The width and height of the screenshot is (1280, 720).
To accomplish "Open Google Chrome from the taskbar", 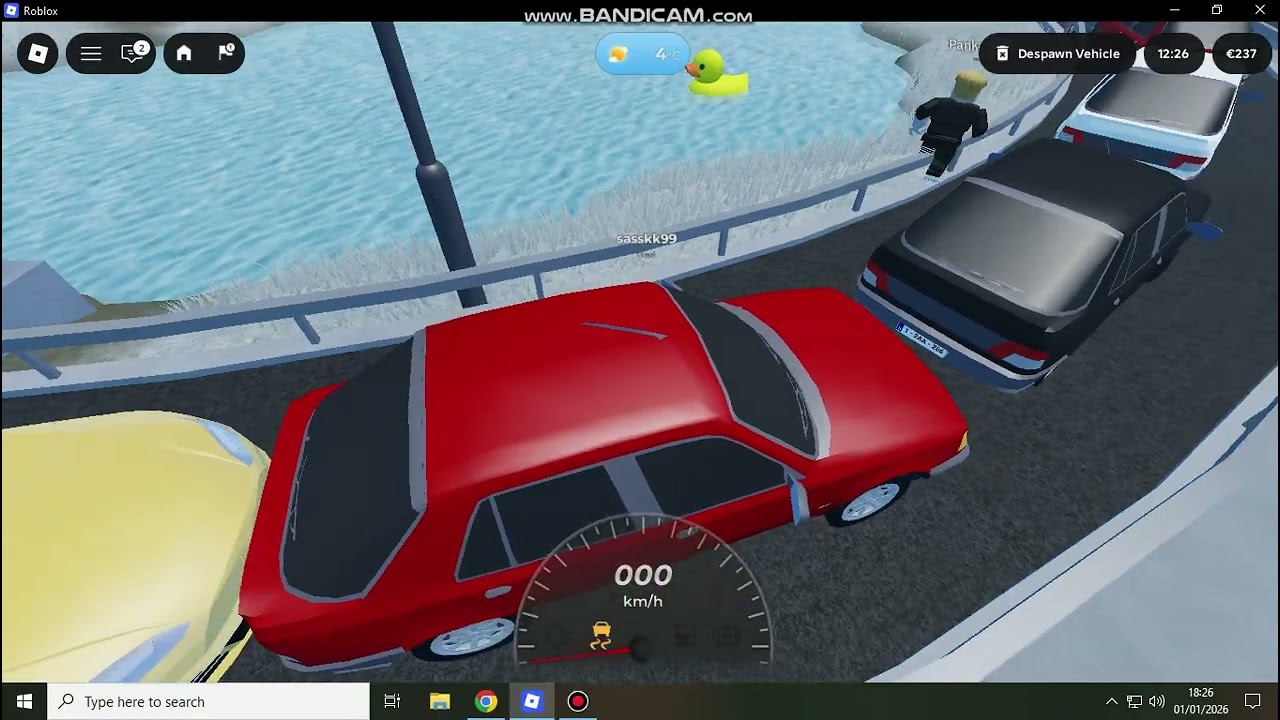I will tap(486, 701).
